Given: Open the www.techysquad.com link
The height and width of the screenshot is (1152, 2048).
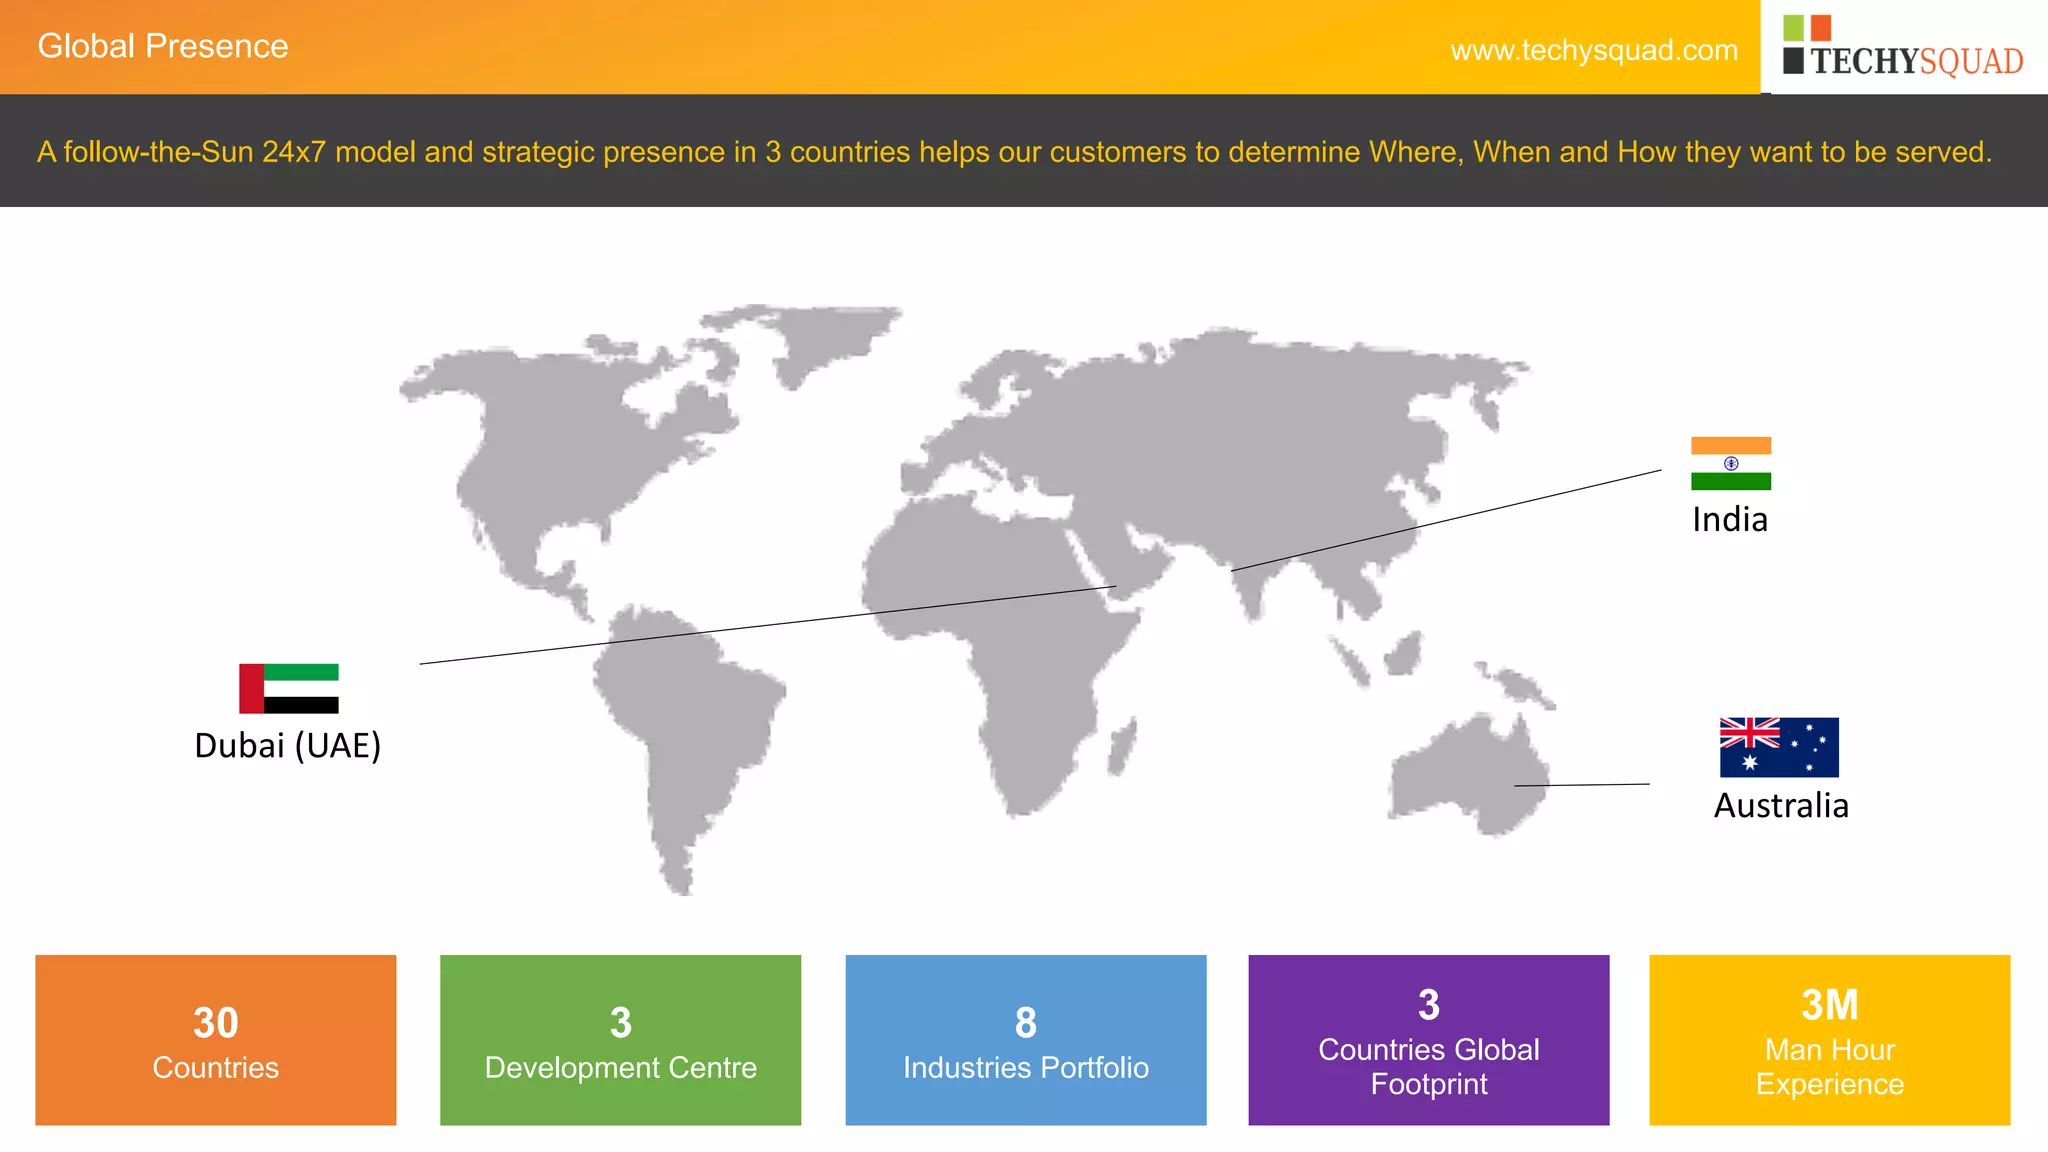Looking at the screenshot, I should 1594,50.
